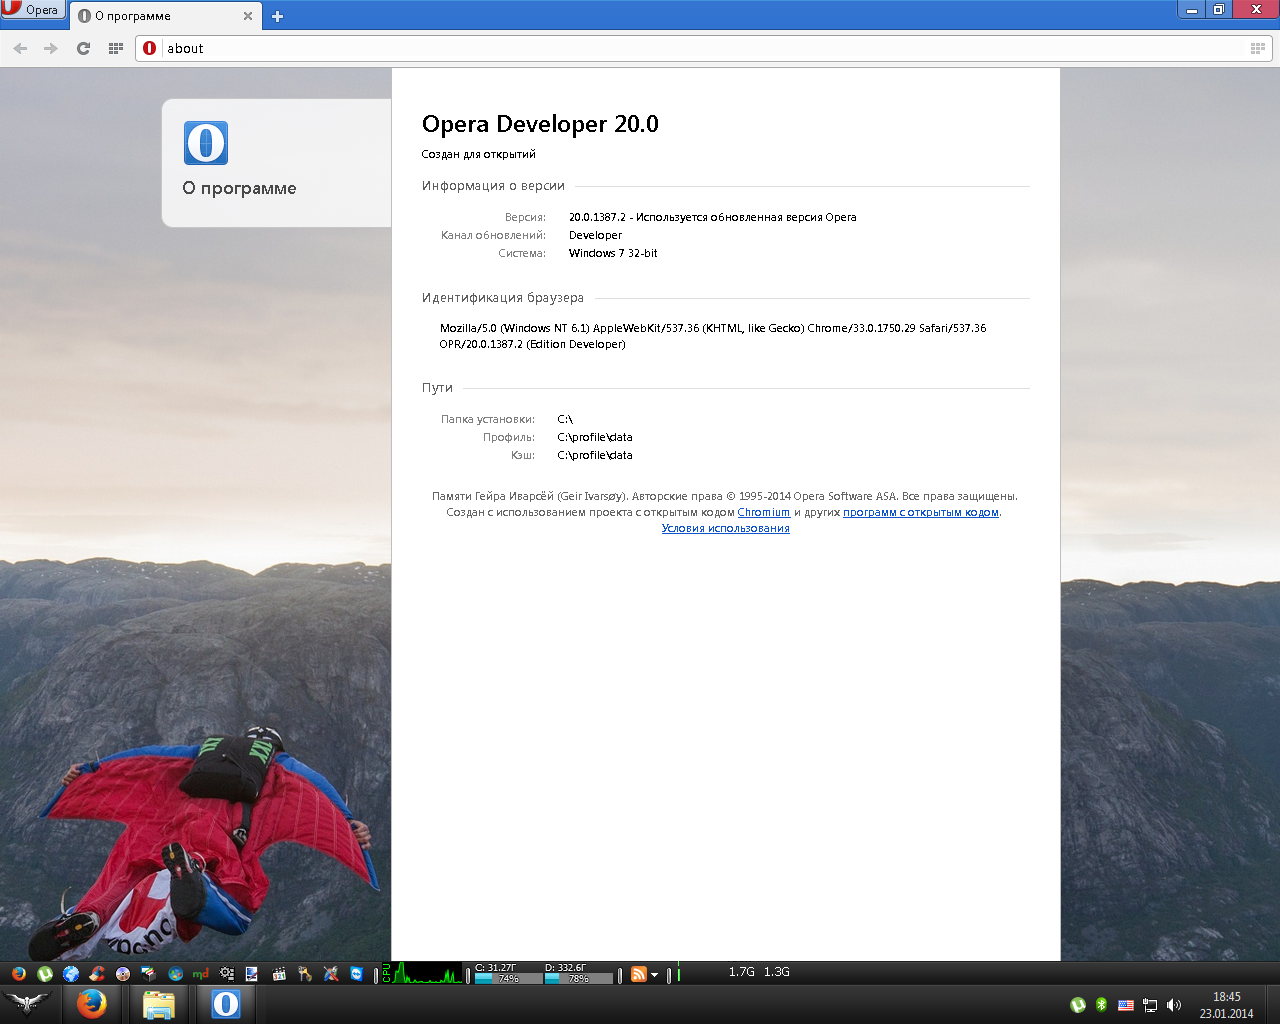Image resolution: width=1280 pixels, height=1024 pixels.
Task: Click the browser Forward arrow
Action: pyautogui.click(x=51, y=48)
